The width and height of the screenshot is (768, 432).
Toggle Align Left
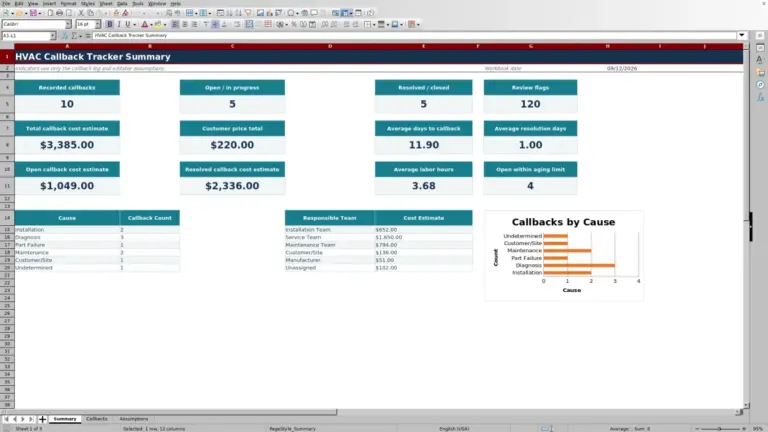175,24
